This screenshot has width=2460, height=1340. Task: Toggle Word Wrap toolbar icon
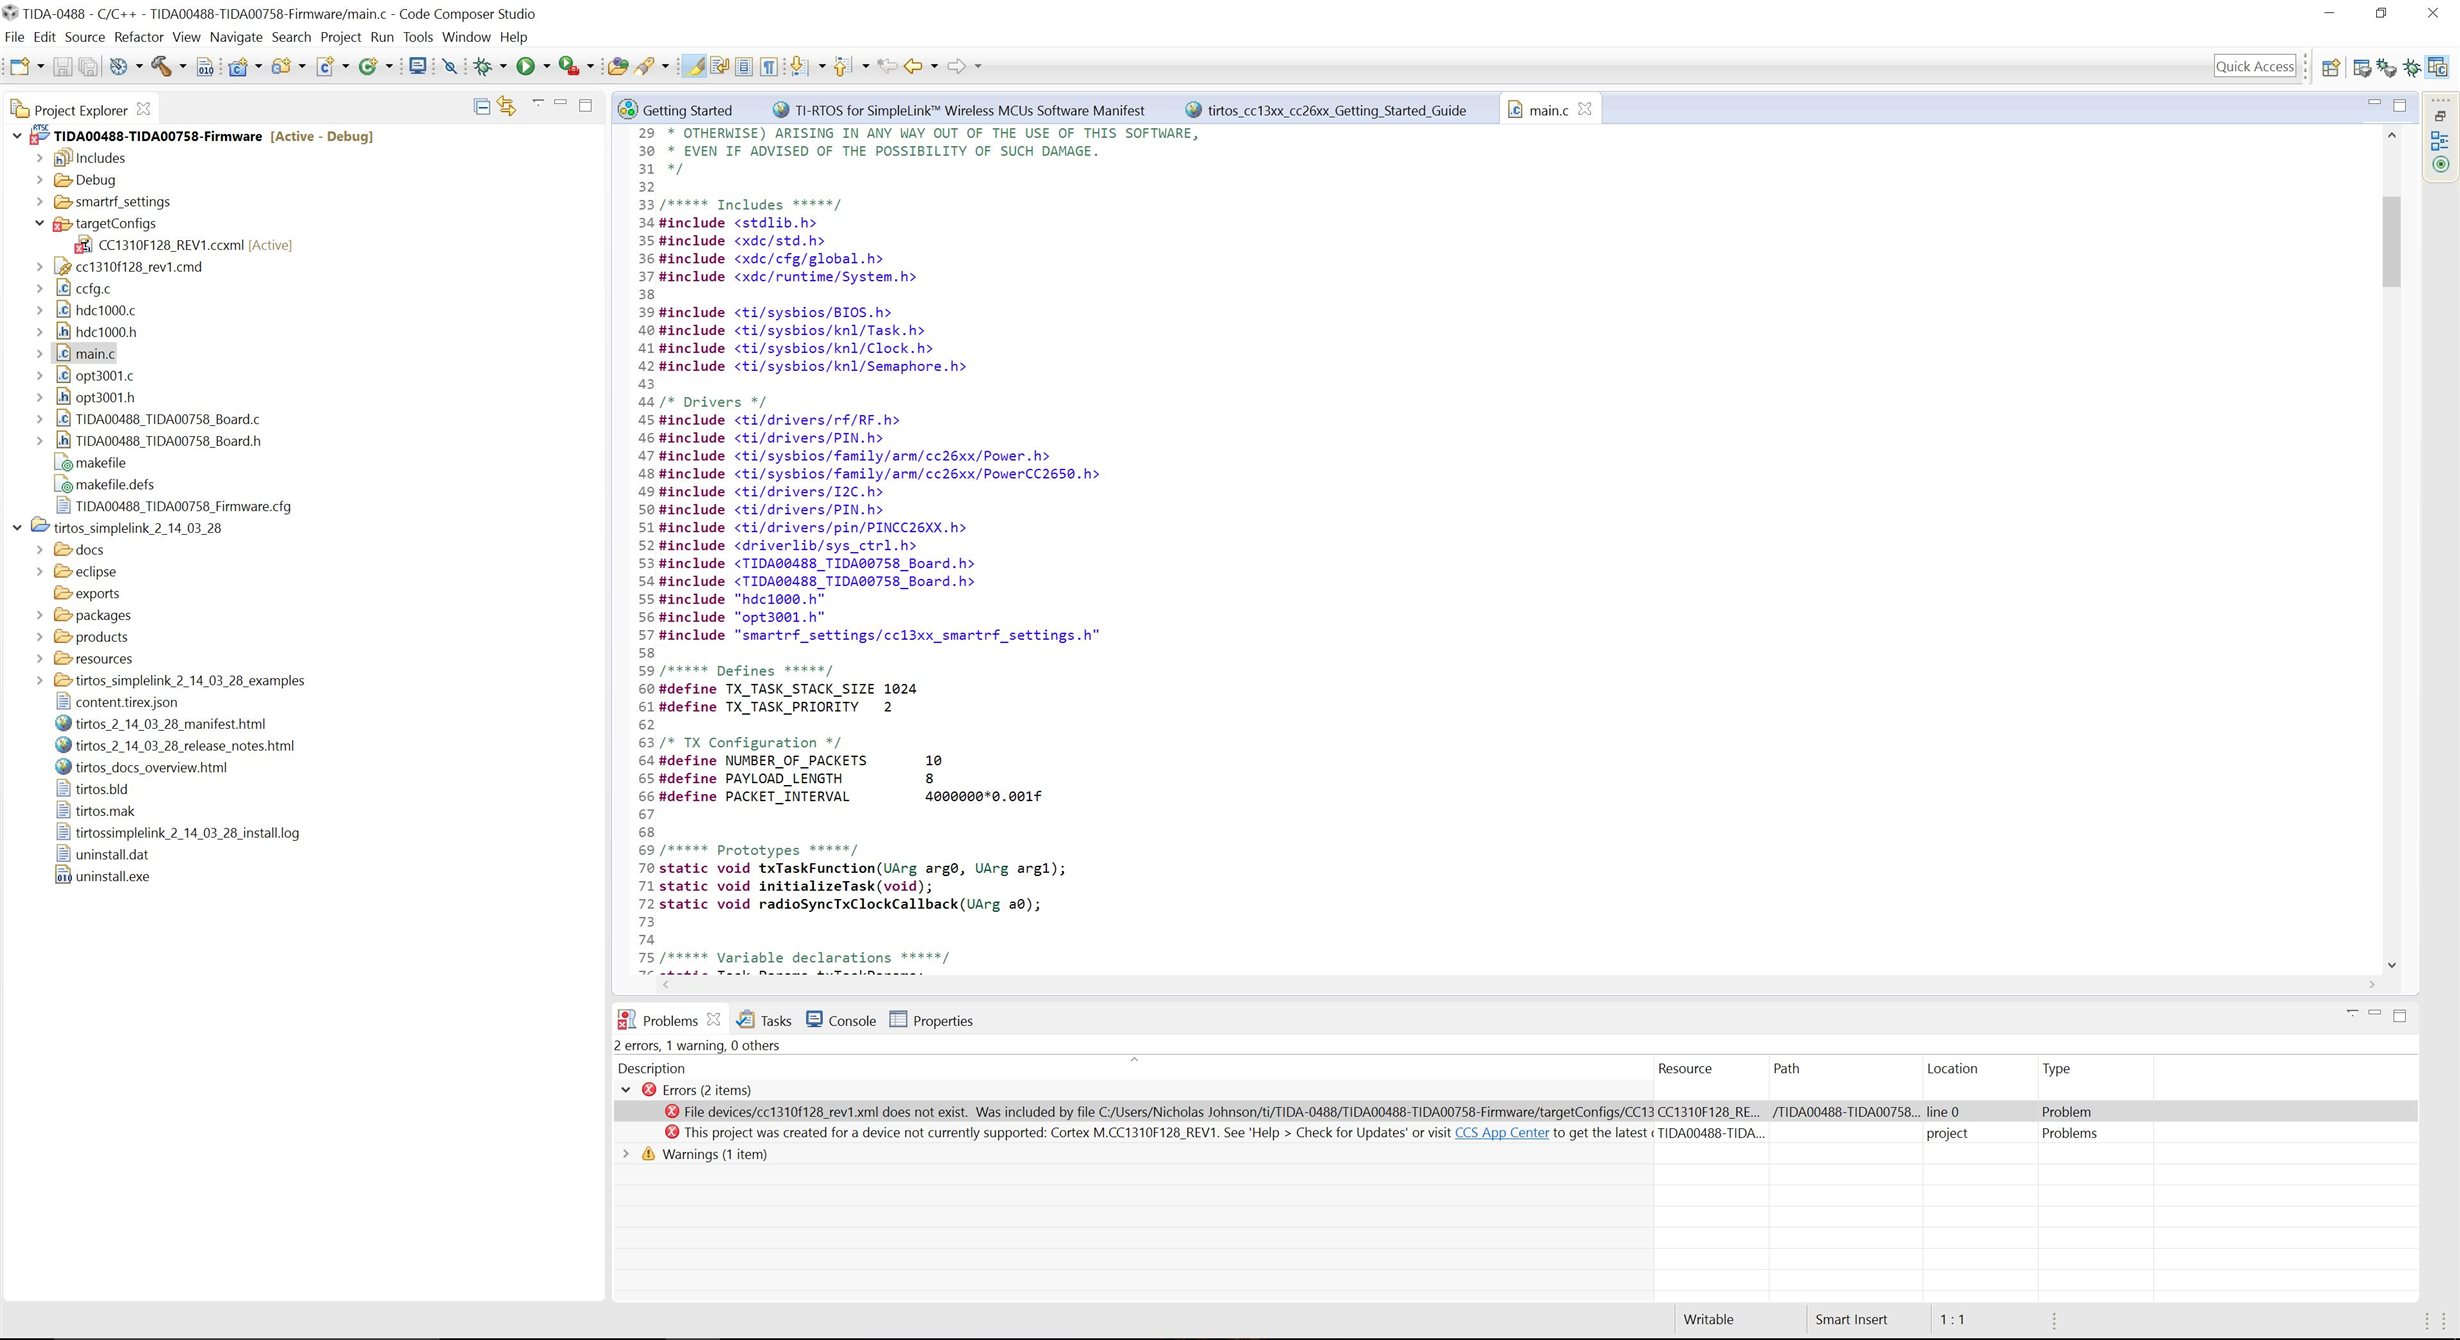[719, 66]
